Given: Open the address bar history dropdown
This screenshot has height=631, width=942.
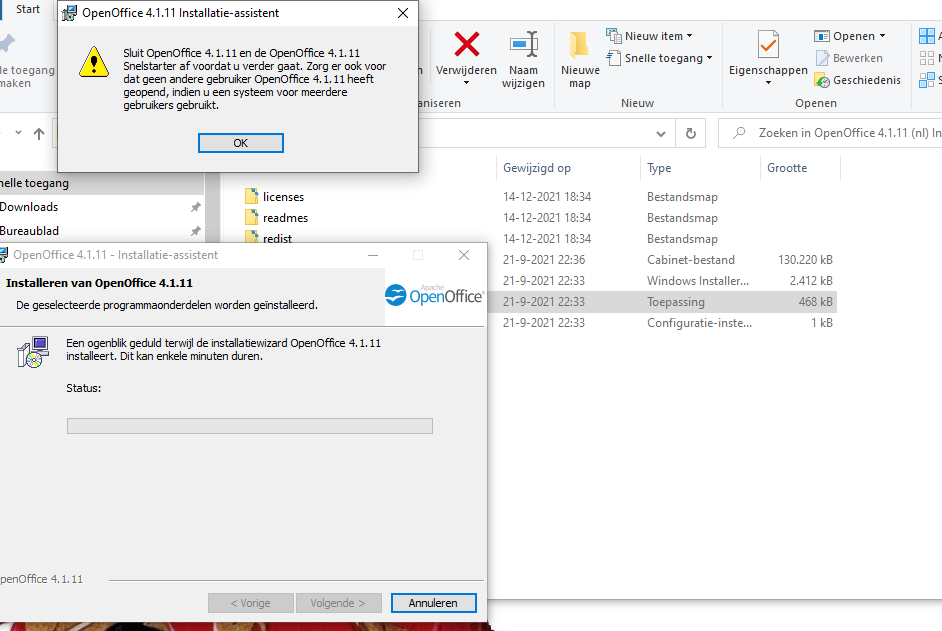Looking at the screenshot, I should [x=660, y=133].
